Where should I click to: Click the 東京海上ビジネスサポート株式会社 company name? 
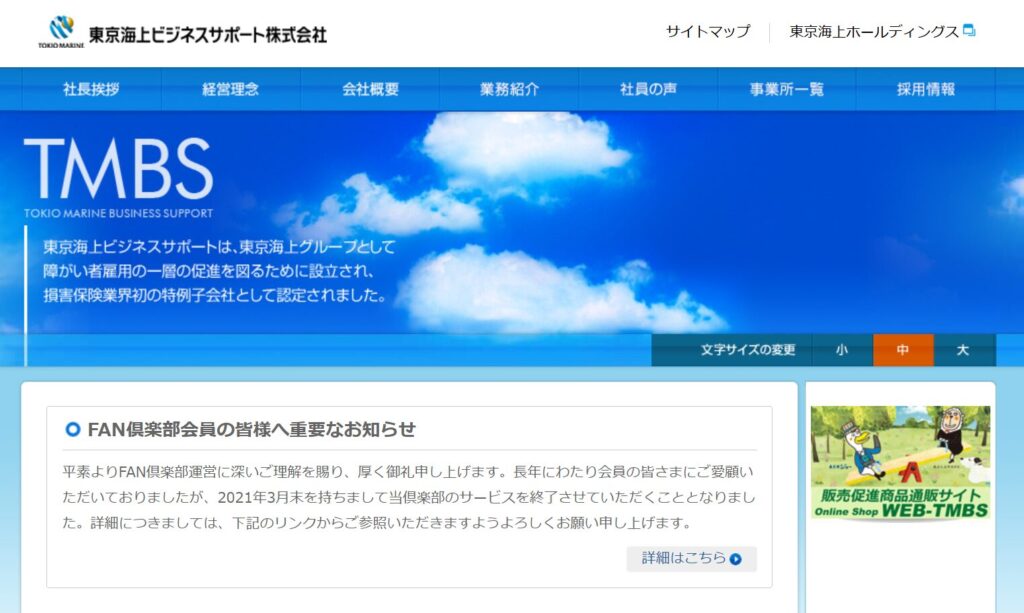pos(207,34)
